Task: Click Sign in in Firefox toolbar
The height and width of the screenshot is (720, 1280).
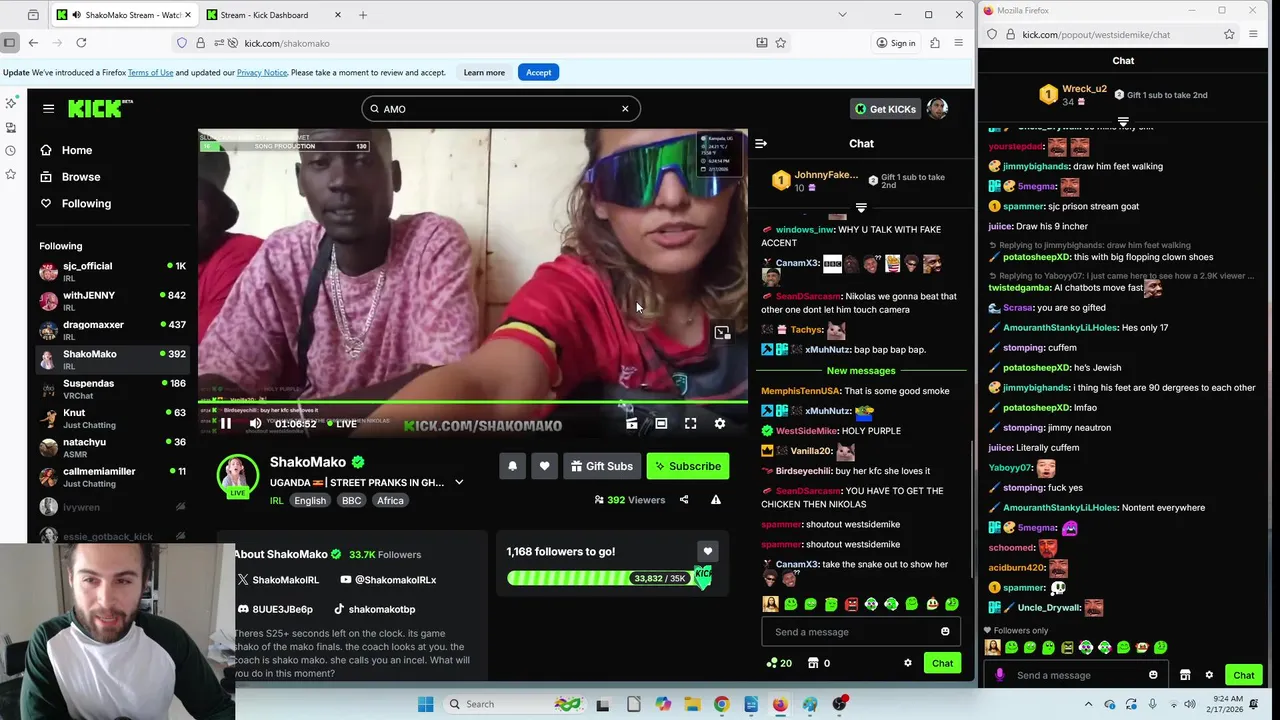Action: [x=895, y=43]
